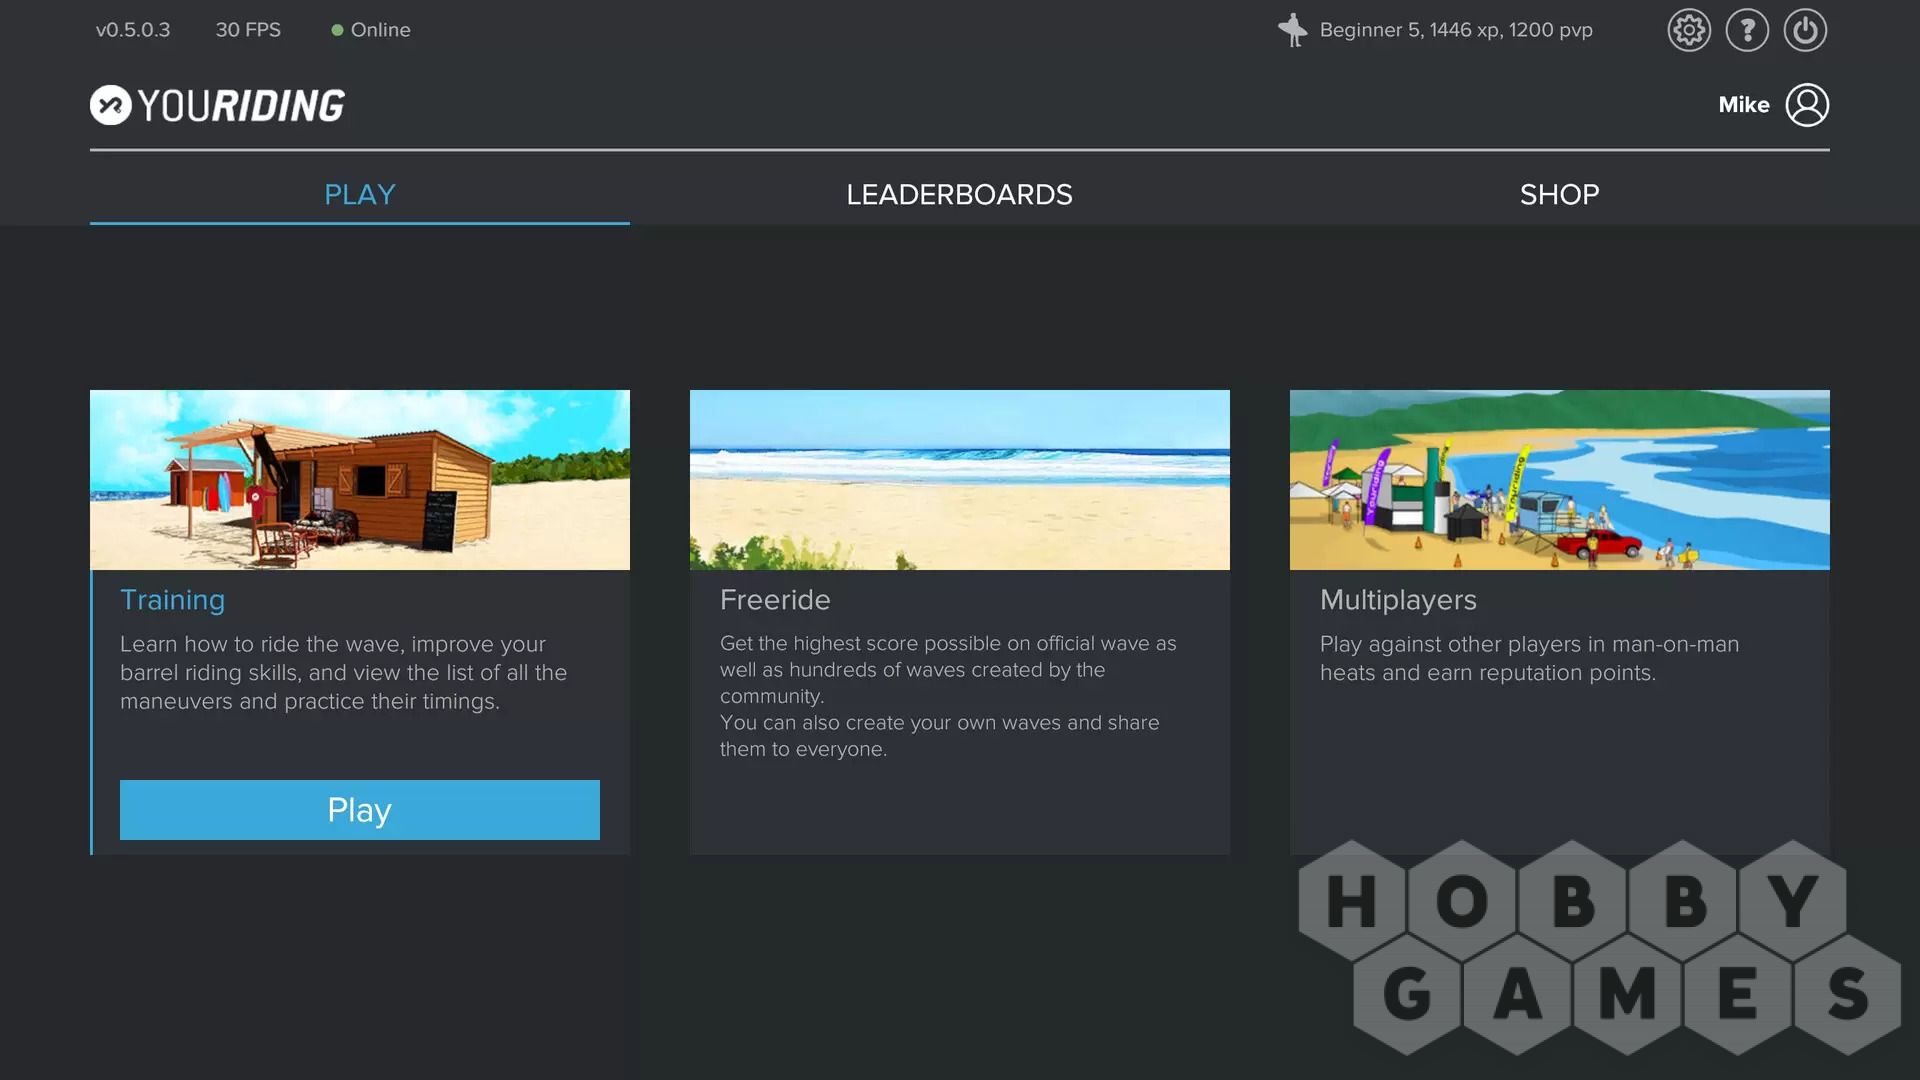Click the Freeride card title
Viewport: 1920px width, 1080px height.
point(775,600)
